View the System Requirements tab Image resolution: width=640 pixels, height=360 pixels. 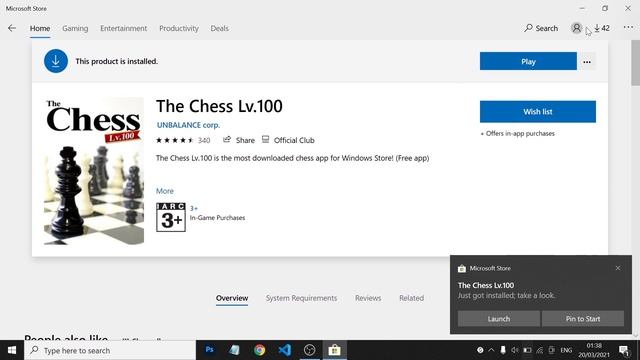coord(302,298)
